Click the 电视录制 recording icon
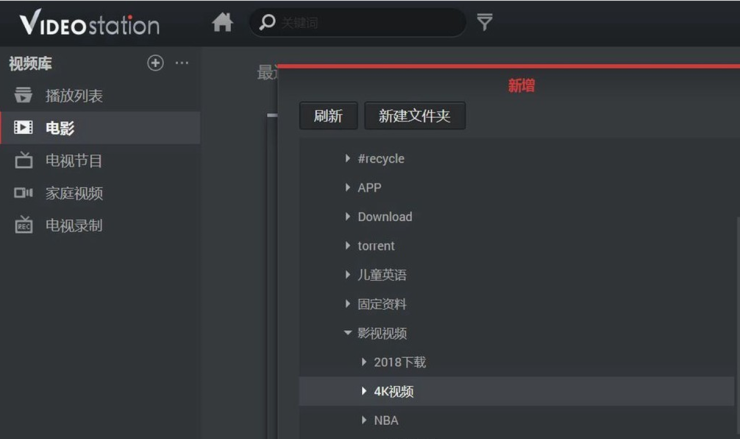Screen dimensions: 740x439 23,226
